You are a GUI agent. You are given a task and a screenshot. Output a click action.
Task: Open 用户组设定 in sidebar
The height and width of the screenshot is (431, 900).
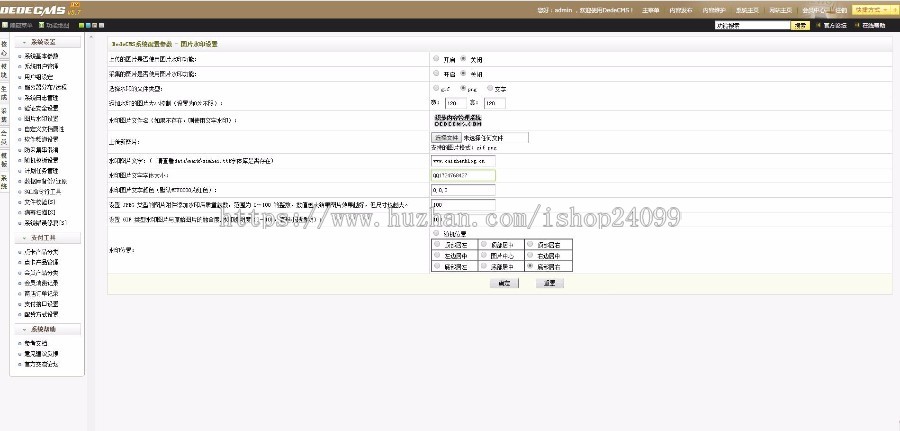(38, 76)
